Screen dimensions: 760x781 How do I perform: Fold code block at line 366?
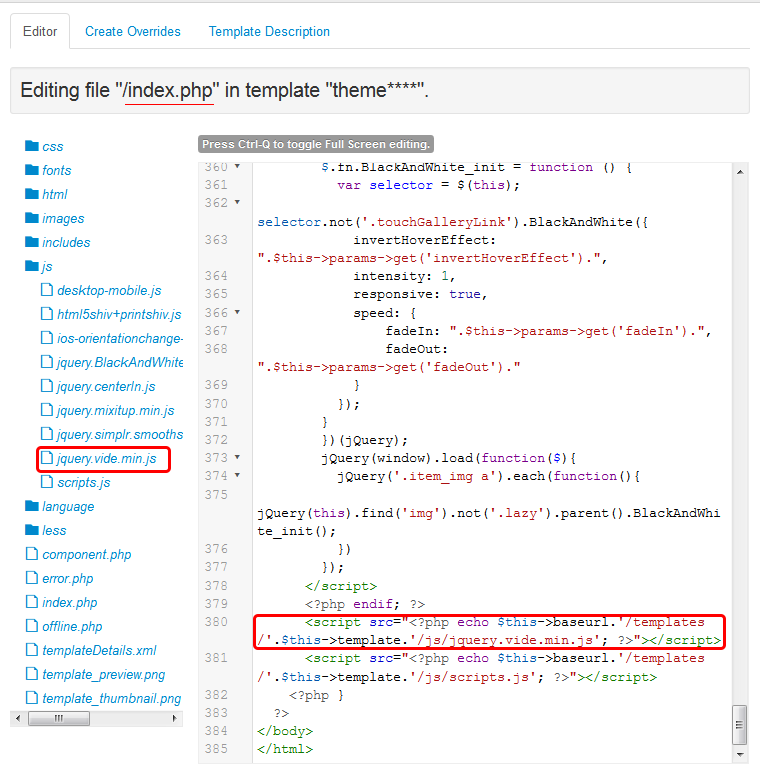click(237, 312)
